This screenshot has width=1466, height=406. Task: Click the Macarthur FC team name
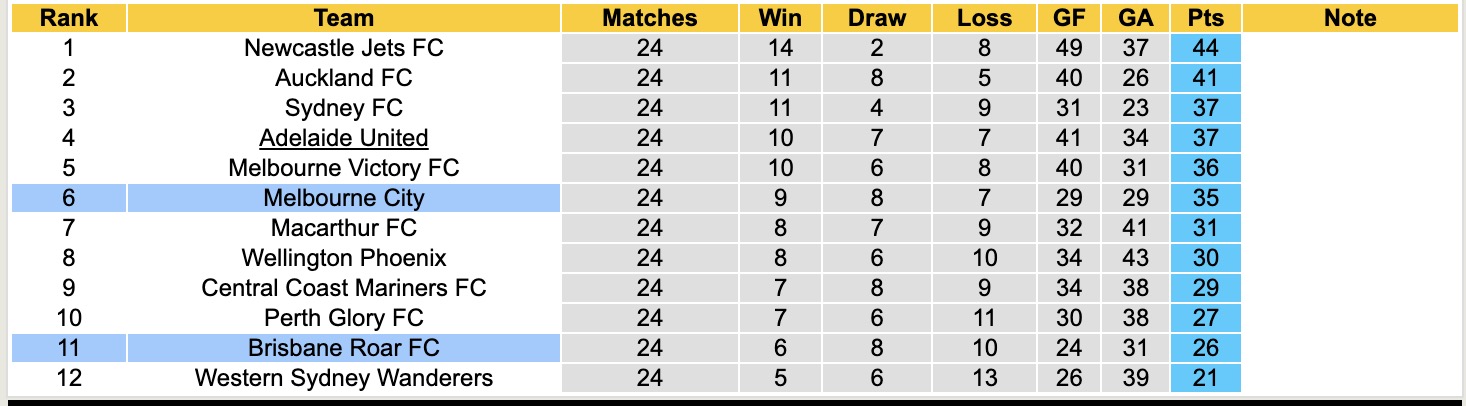click(343, 228)
